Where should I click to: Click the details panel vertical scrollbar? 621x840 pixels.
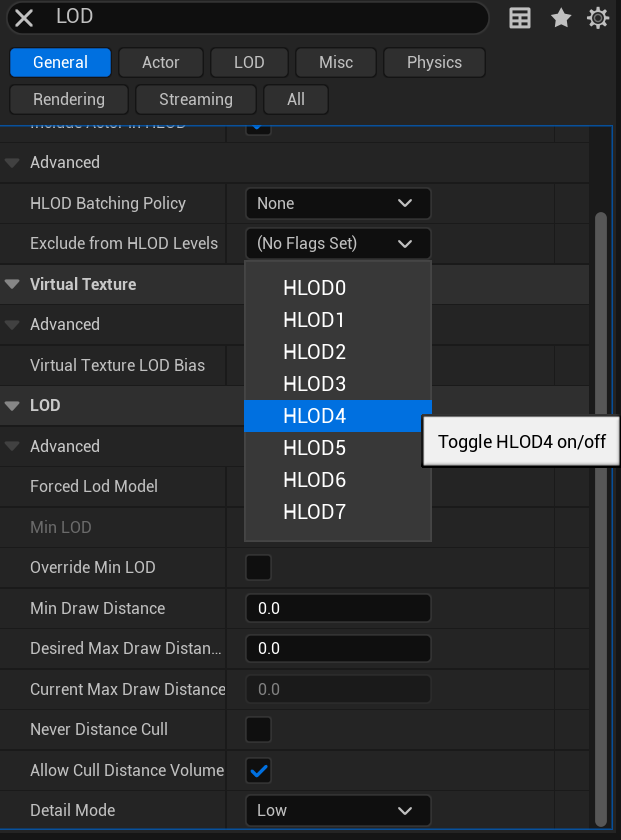point(601,500)
